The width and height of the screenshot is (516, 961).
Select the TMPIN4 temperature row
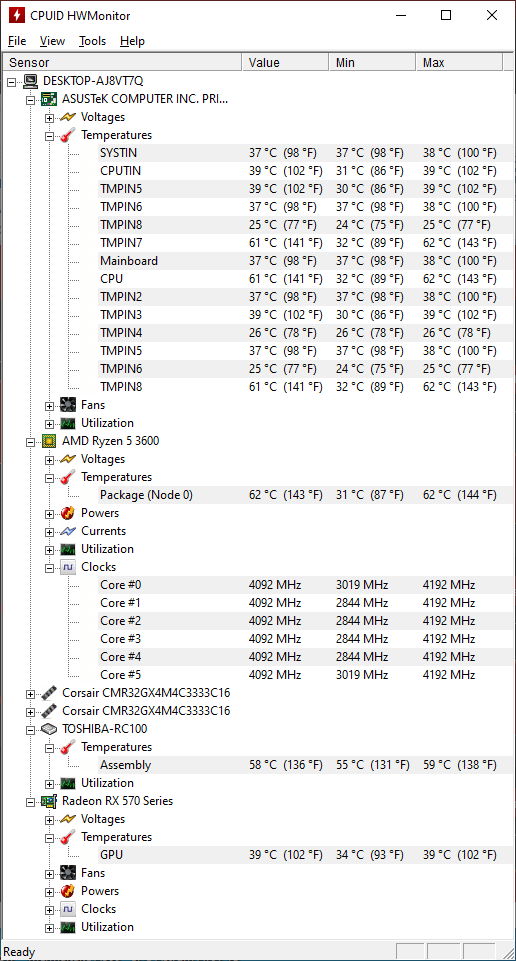pos(306,333)
